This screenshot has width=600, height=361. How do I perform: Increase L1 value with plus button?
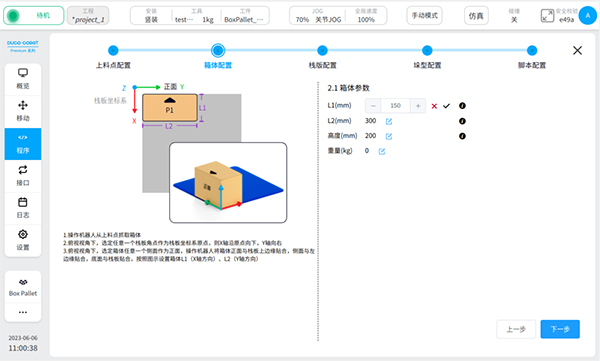click(418, 106)
